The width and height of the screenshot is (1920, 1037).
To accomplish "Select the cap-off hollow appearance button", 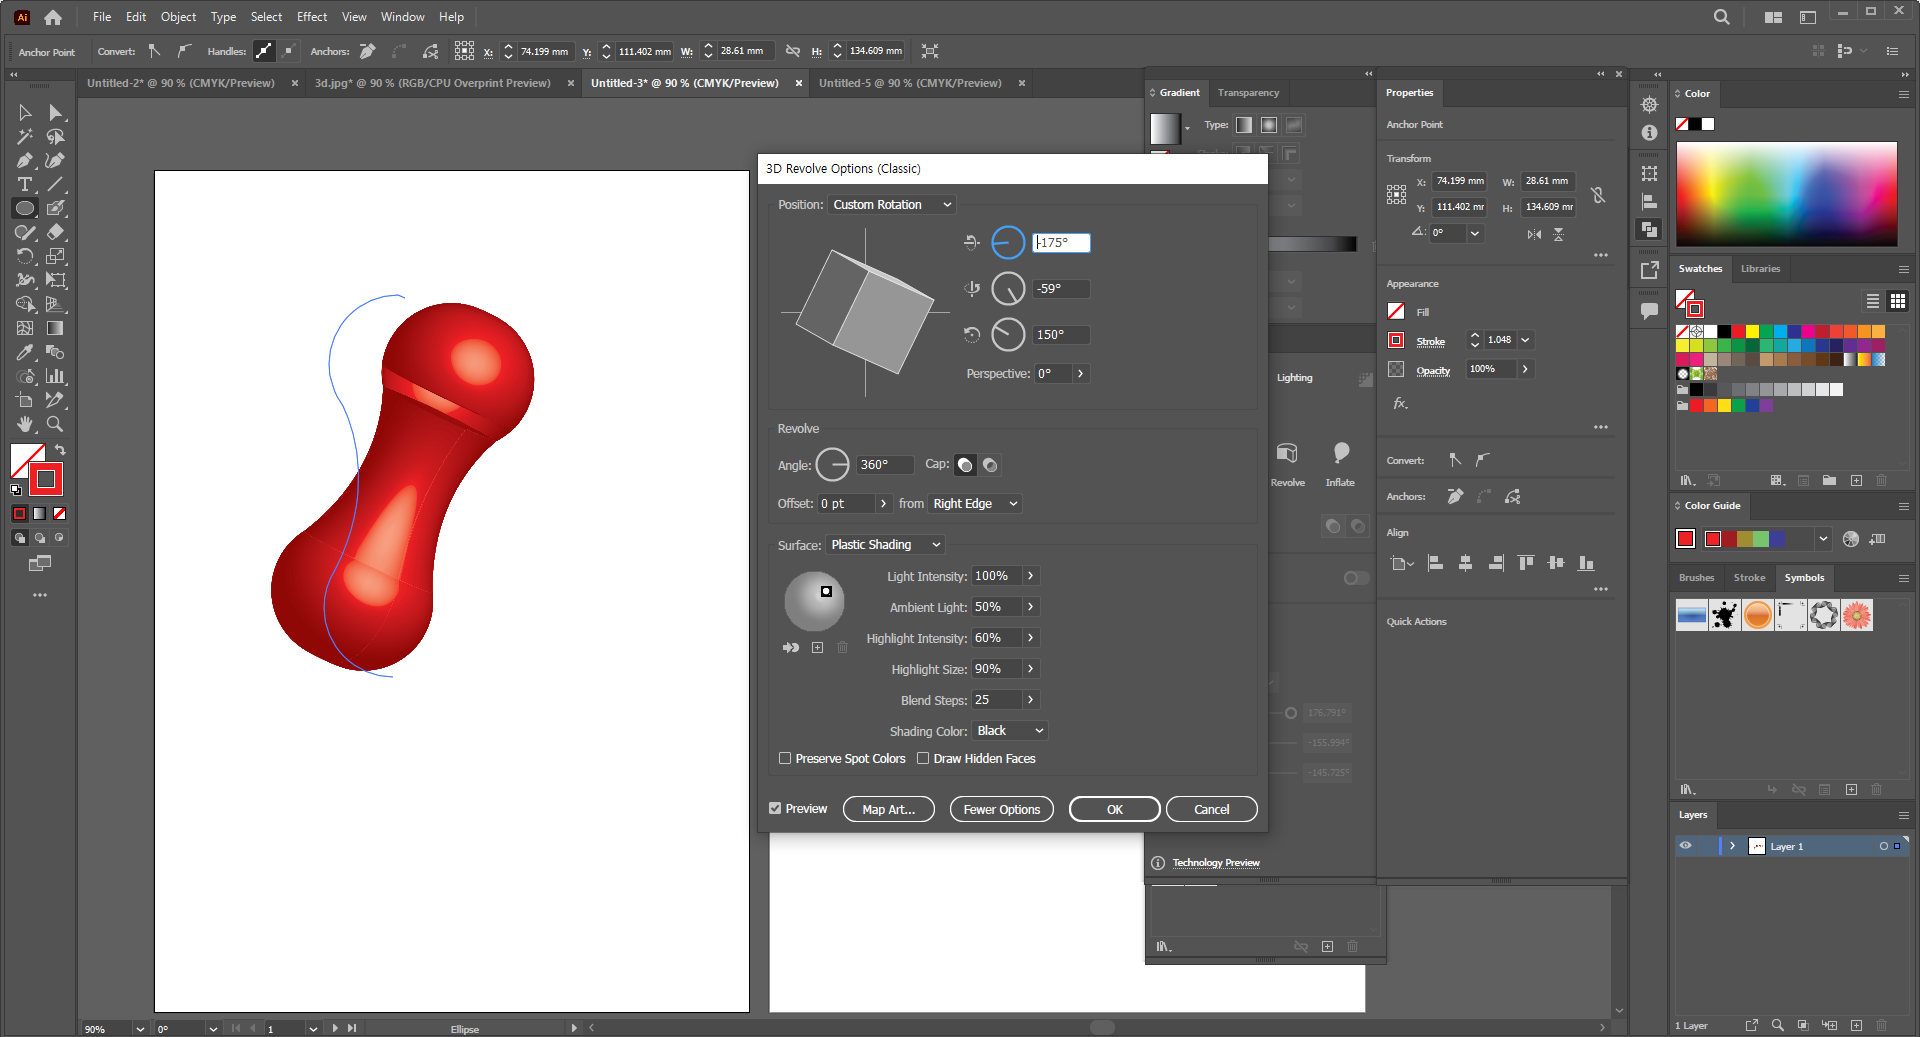I will point(990,465).
